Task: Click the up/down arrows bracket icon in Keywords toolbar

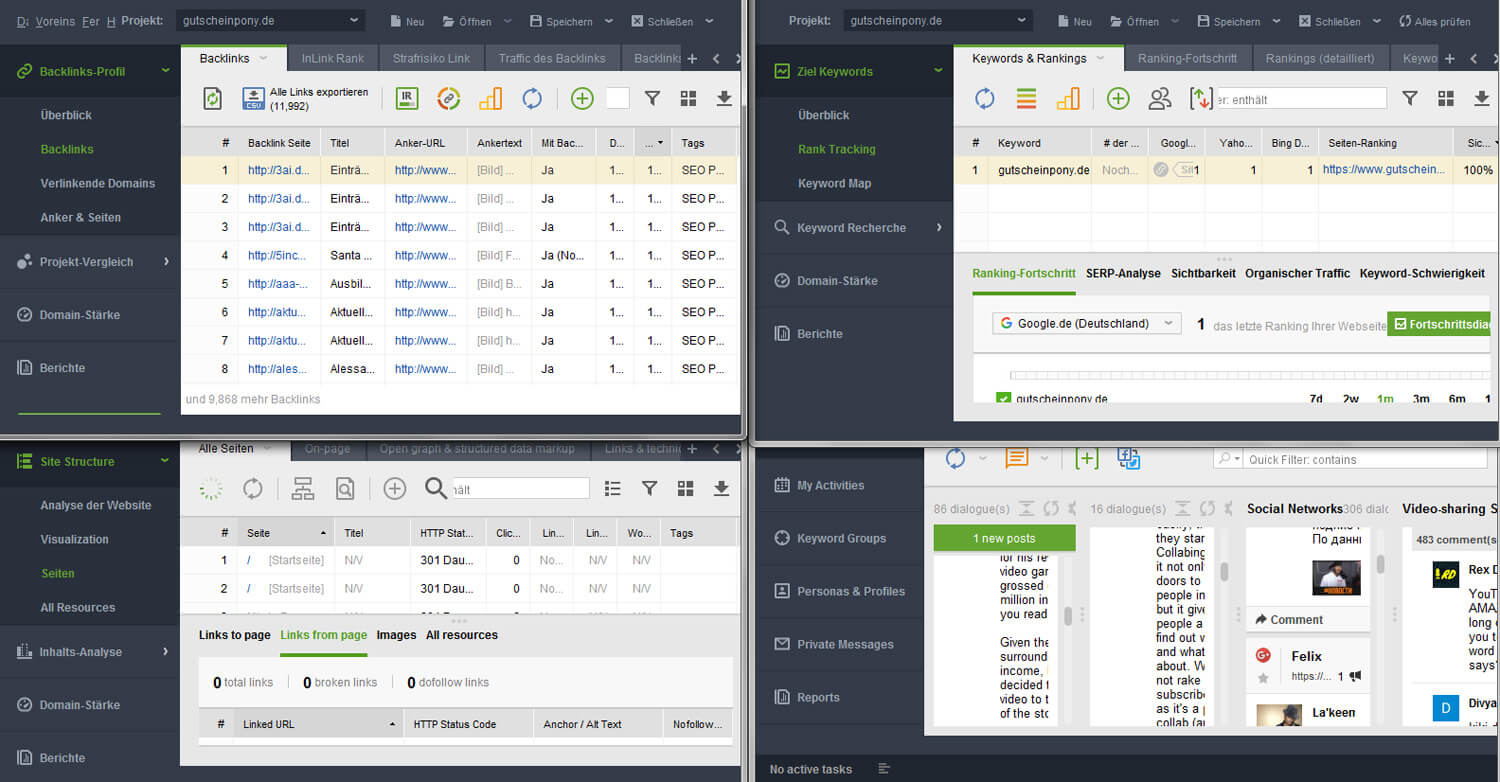Action: [1201, 98]
